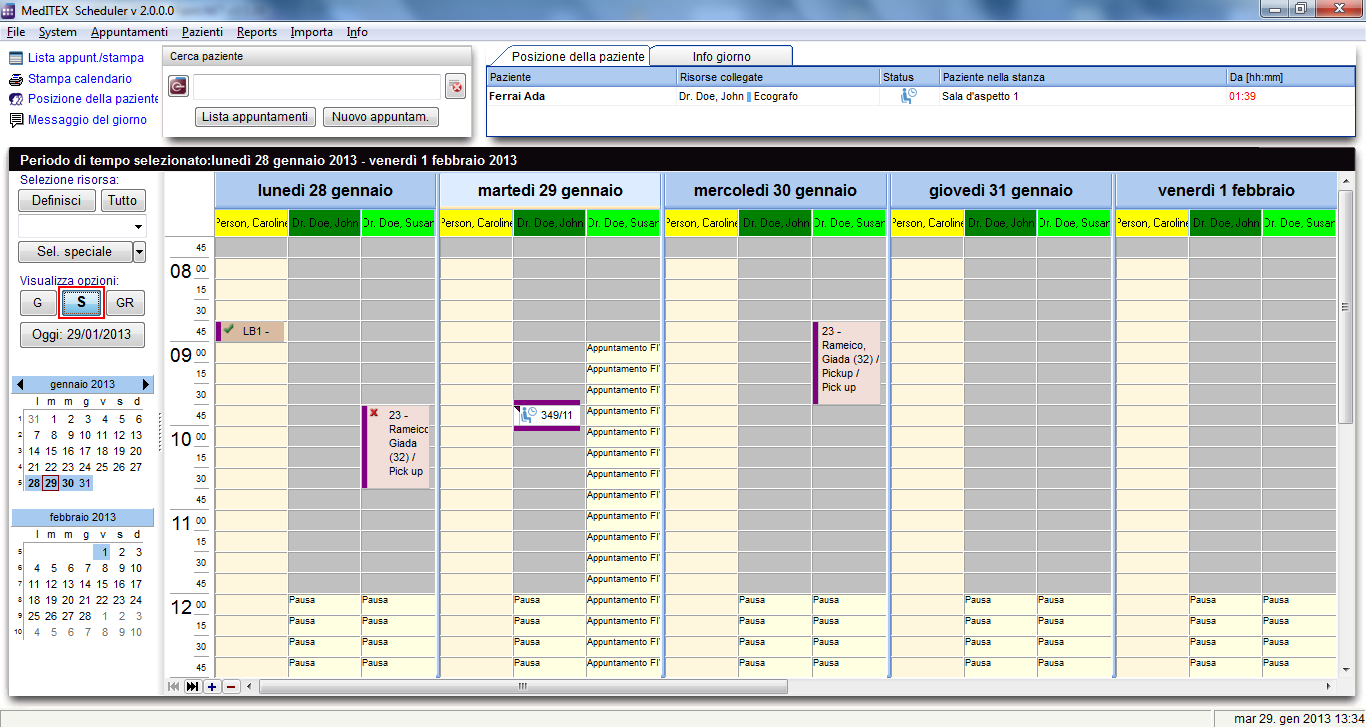The image size is (1366, 728).
Task: Click the Paziente nella stanza column header
Action: tap(1082, 77)
